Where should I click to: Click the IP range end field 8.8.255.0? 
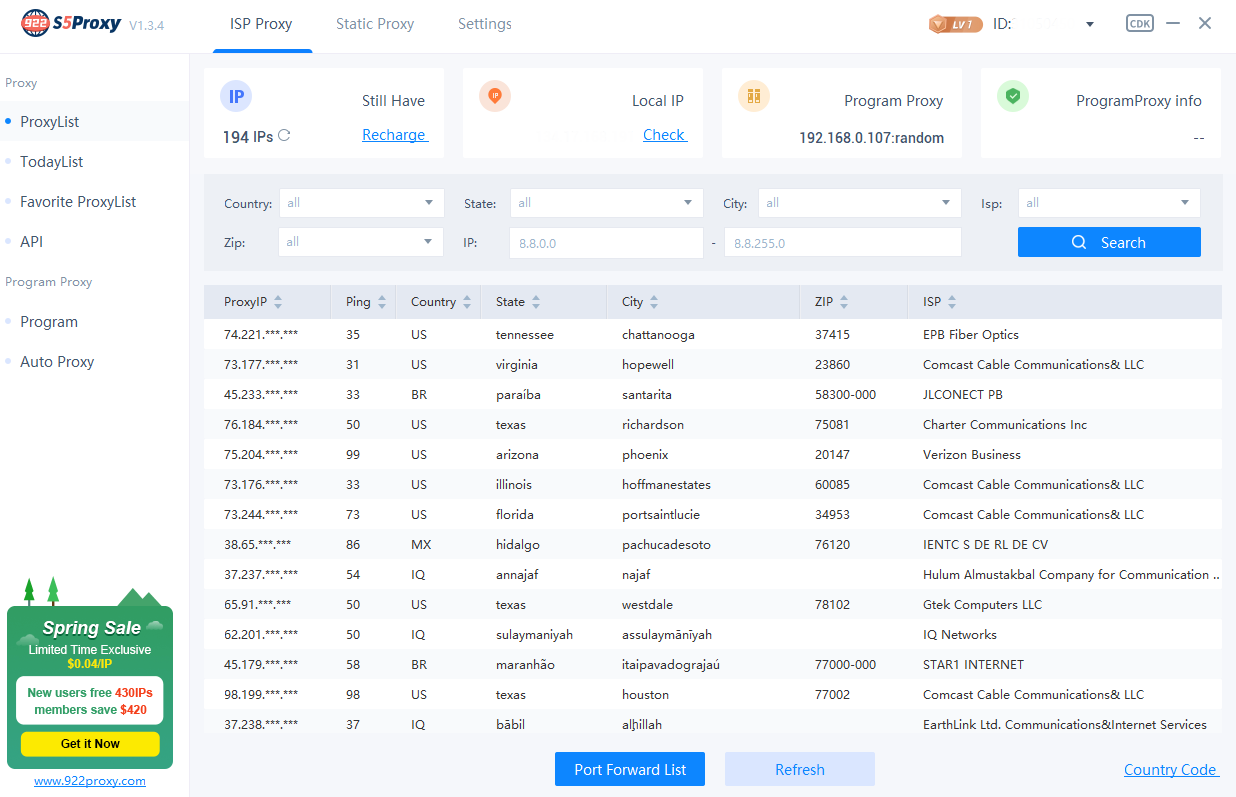843,242
